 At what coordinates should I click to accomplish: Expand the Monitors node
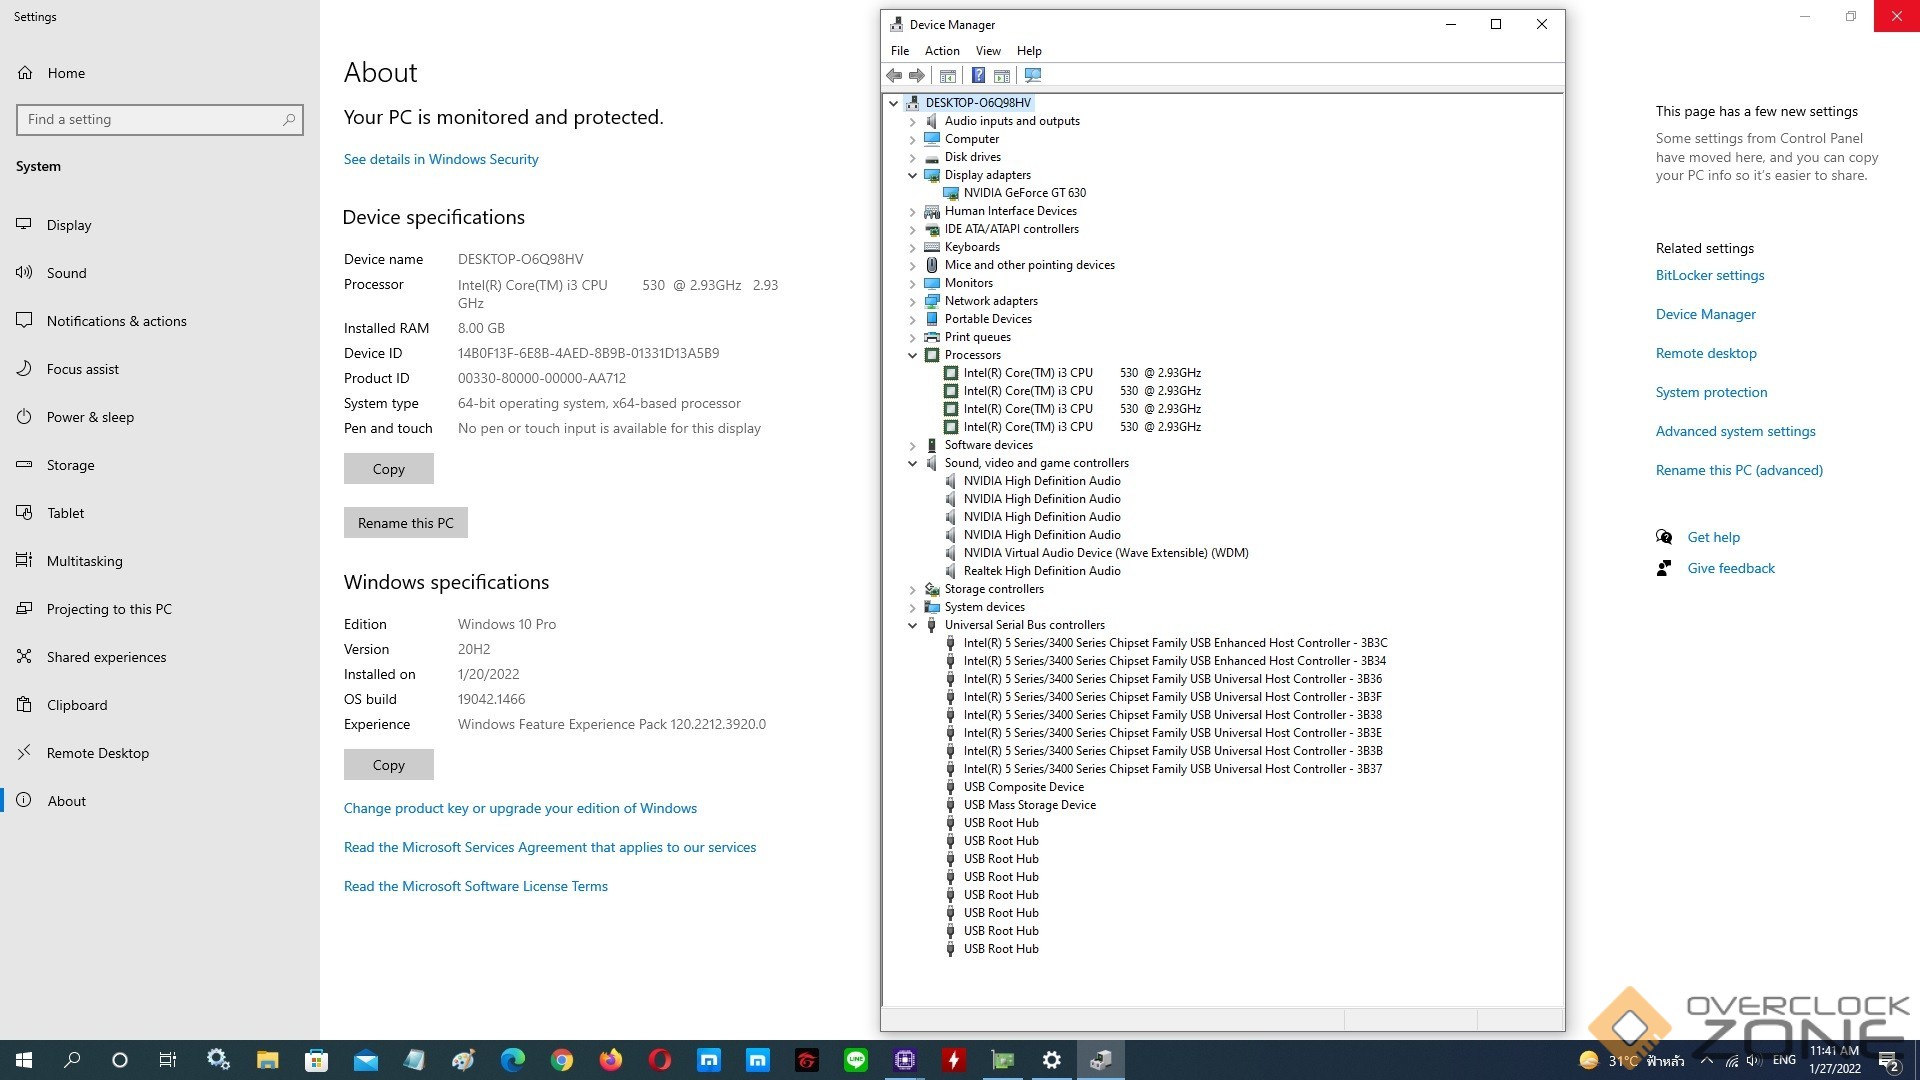coord(912,283)
